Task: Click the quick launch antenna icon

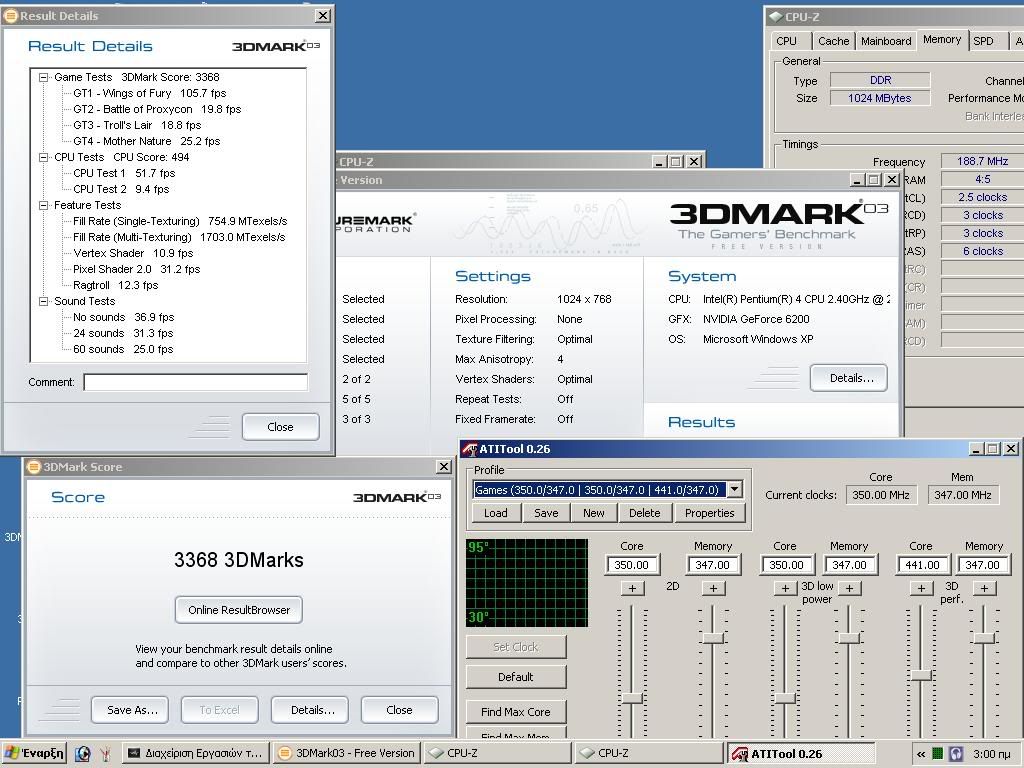Action: [x=104, y=754]
